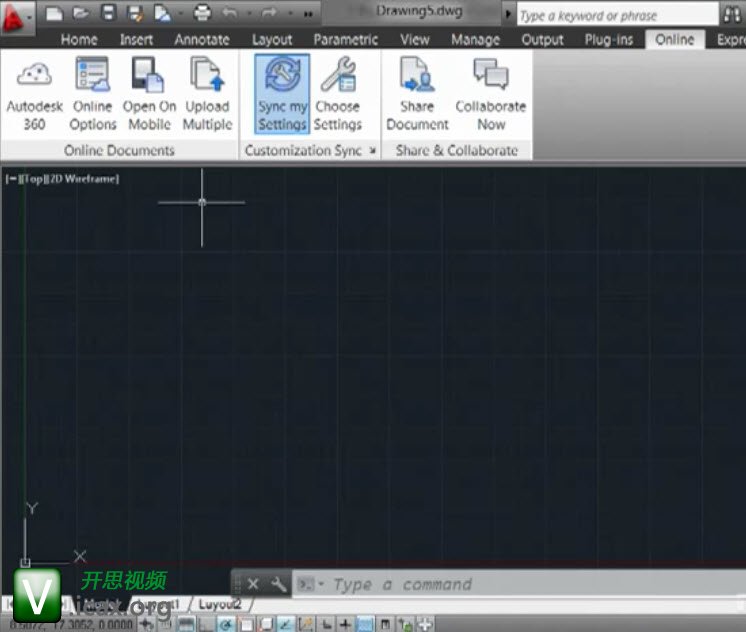
Task: Click in the keyword search field
Action: click(618, 15)
